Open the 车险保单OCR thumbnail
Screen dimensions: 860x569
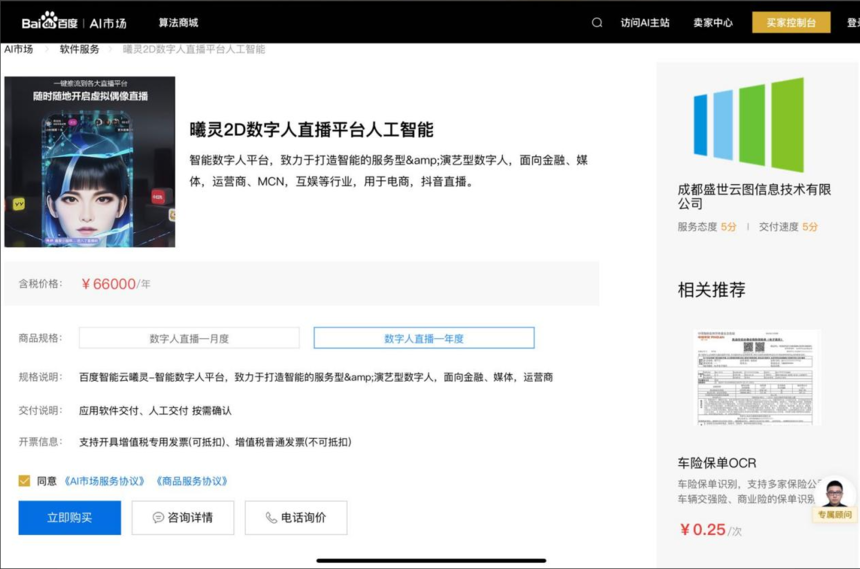point(757,378)
